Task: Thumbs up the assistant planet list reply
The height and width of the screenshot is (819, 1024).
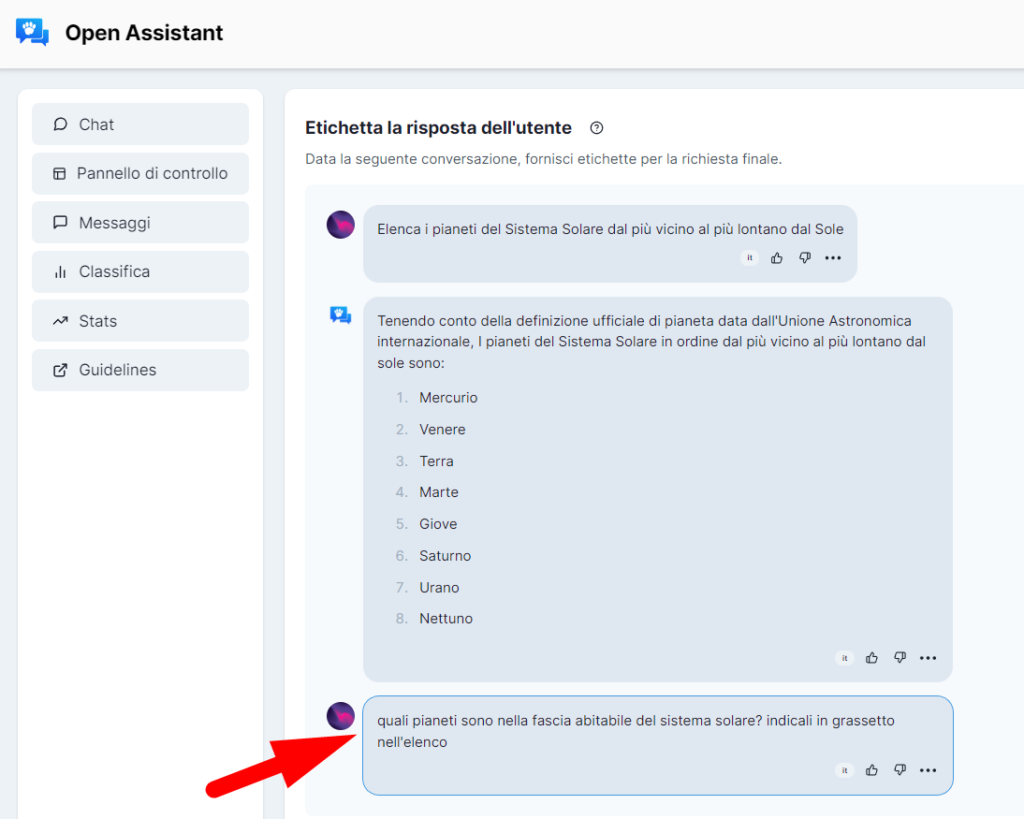Action: (872, 658)
